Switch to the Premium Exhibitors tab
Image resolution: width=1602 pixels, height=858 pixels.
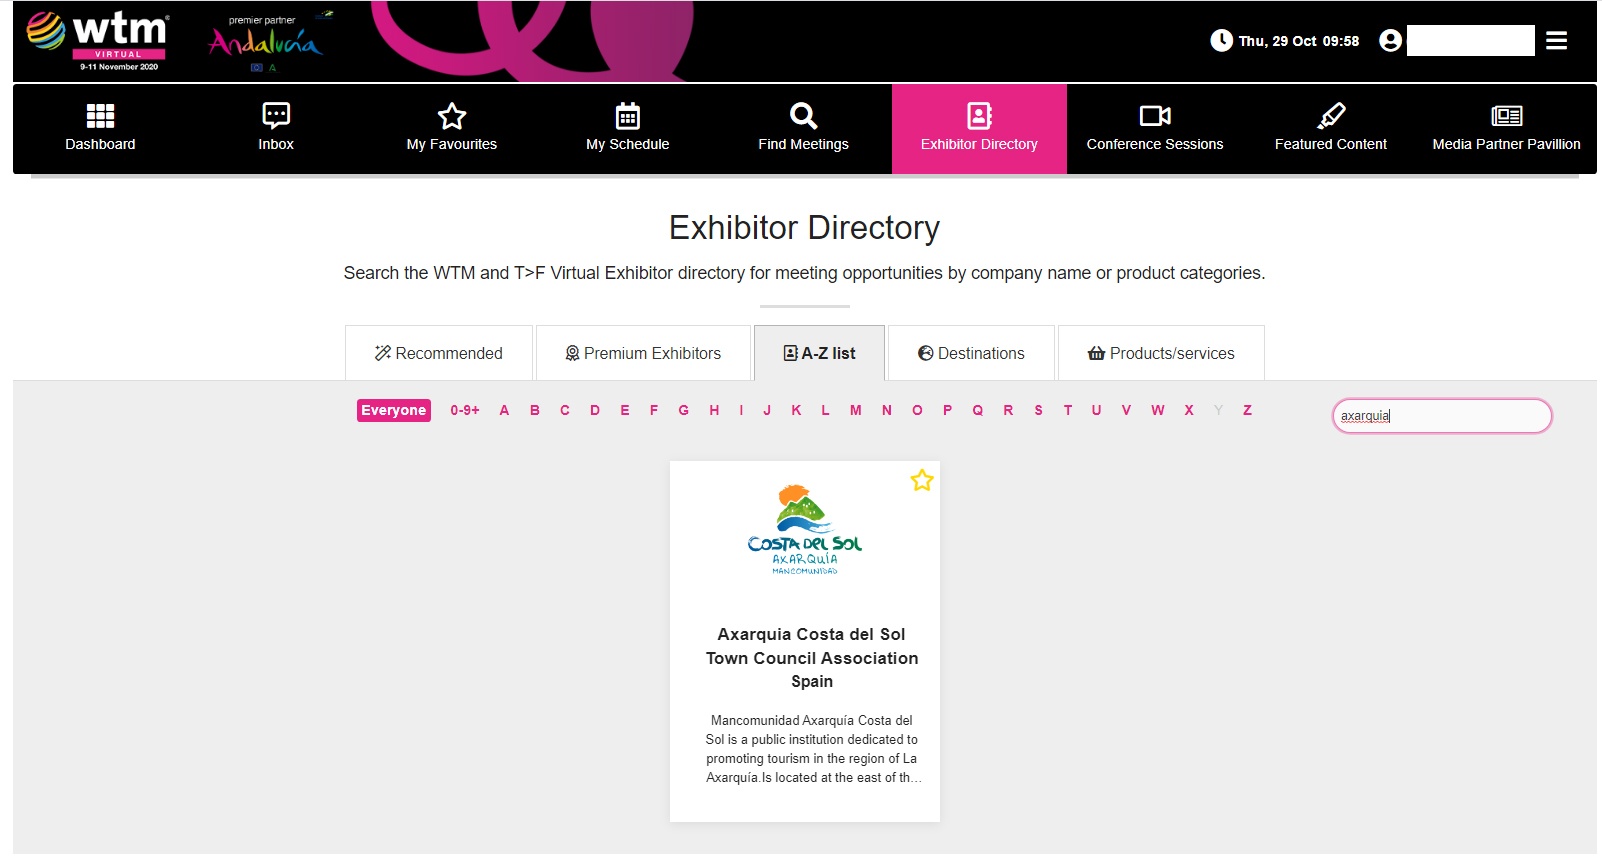point(643,353)
